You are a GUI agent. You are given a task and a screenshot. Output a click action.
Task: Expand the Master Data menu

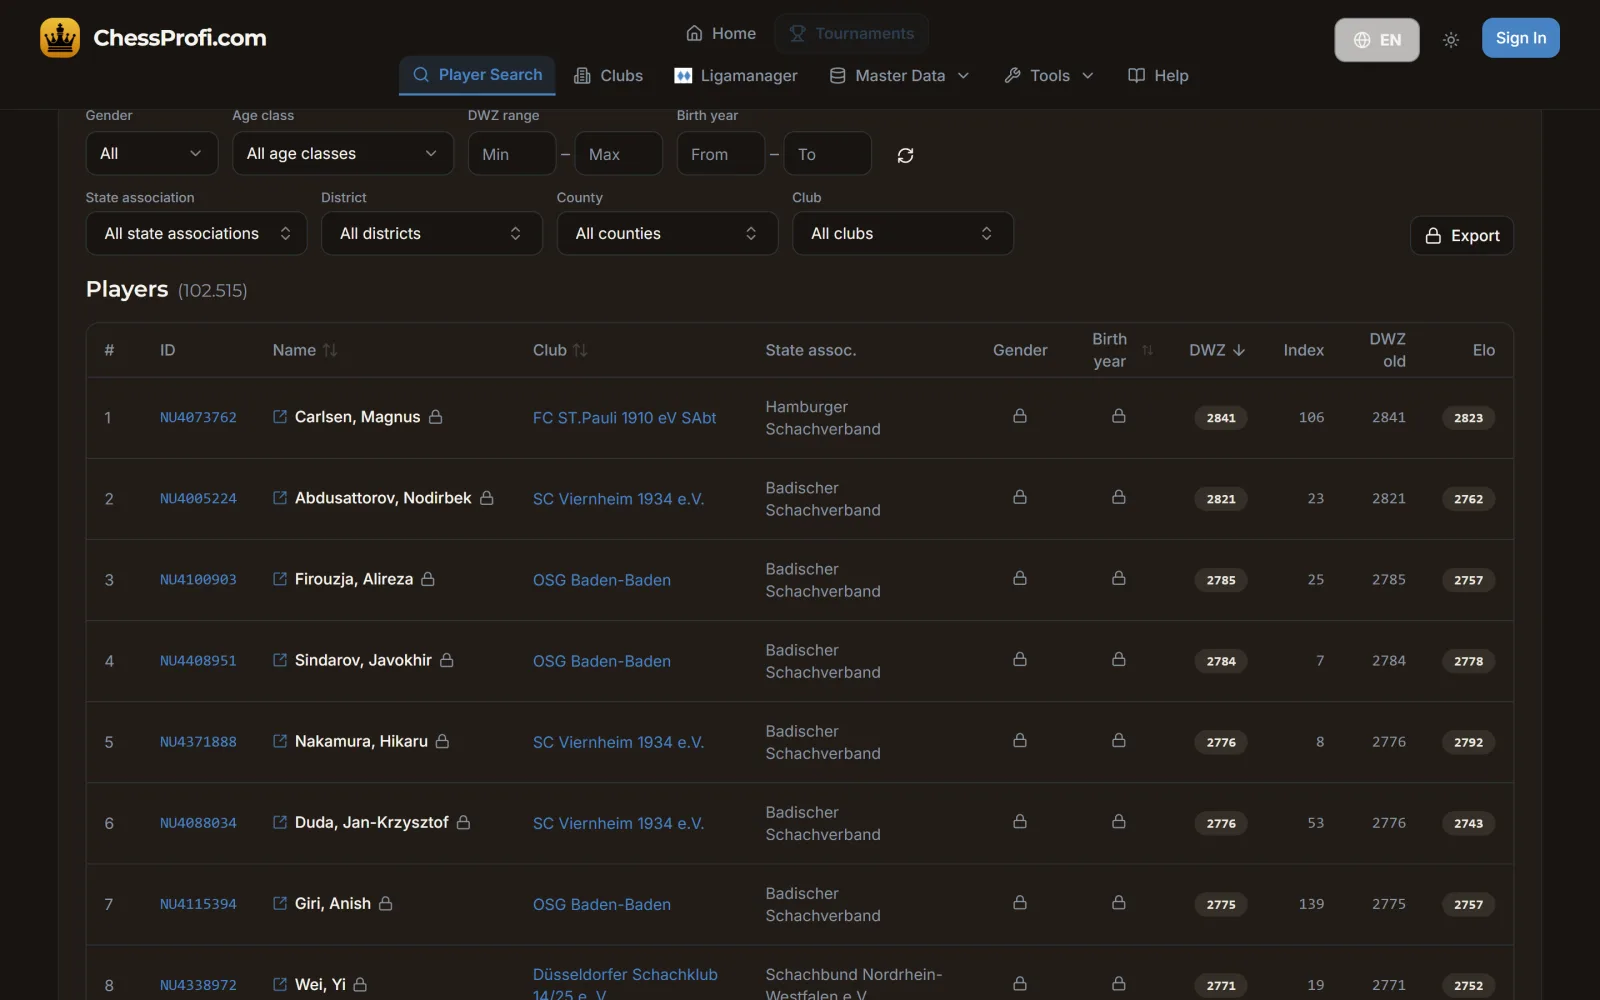(x=900, y=76)
